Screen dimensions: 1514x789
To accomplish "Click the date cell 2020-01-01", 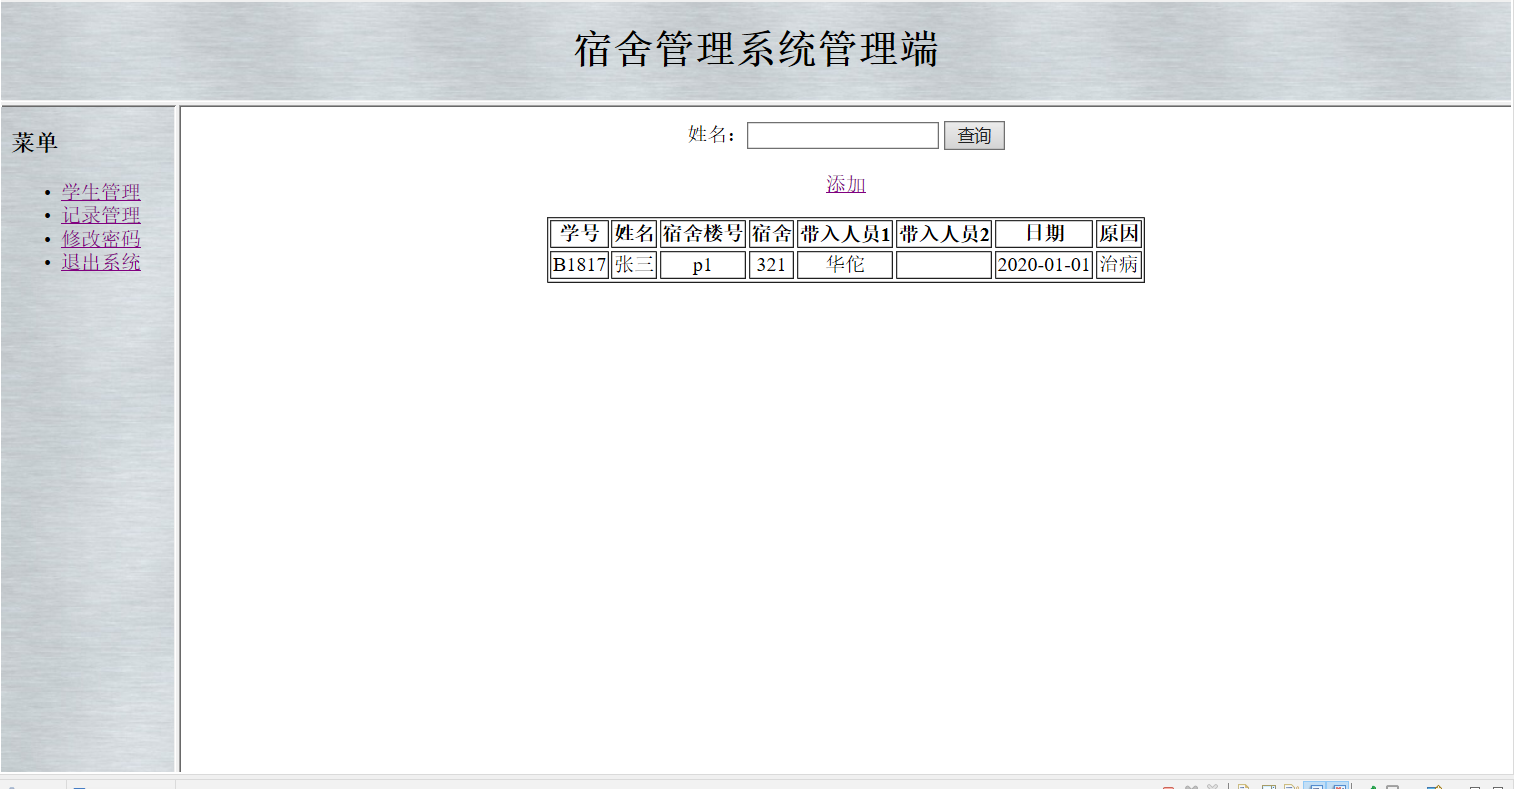I will pyautogui.click(x=1042, y=264).
